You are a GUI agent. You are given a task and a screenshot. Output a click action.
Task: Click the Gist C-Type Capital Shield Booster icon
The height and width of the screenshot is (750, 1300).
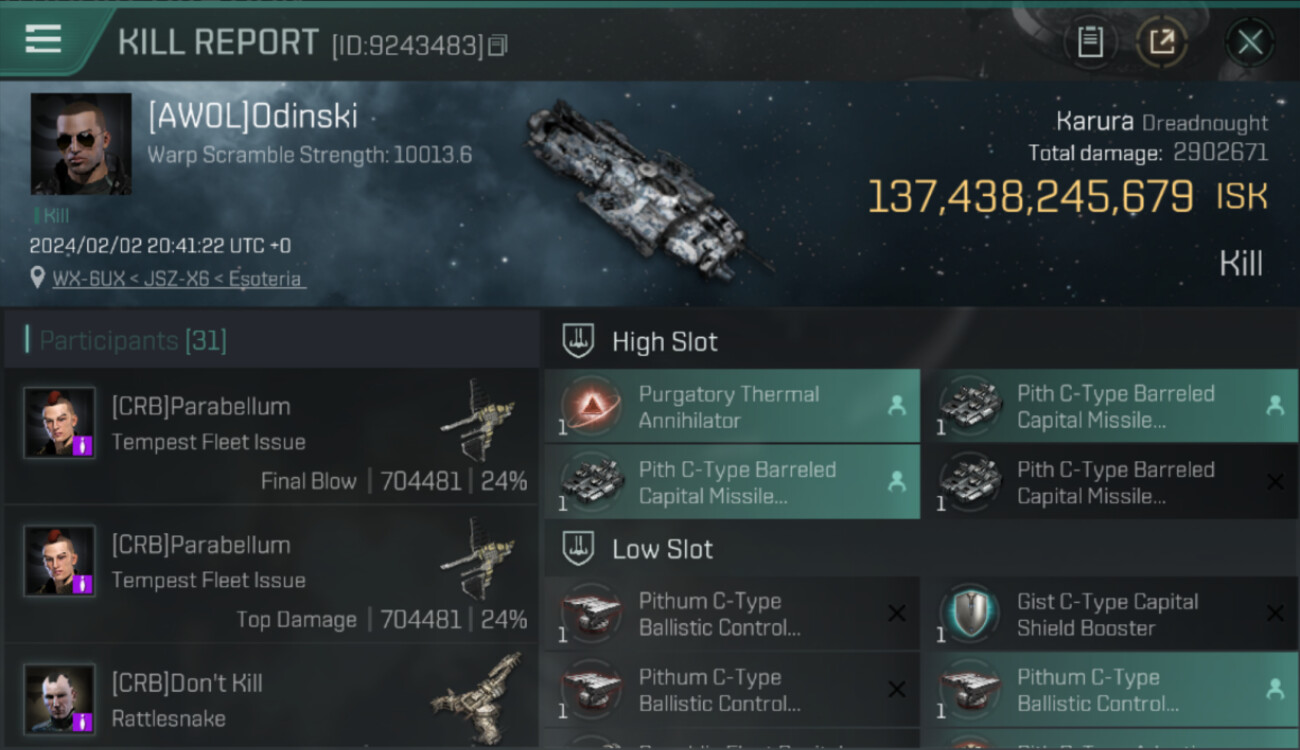969,613
